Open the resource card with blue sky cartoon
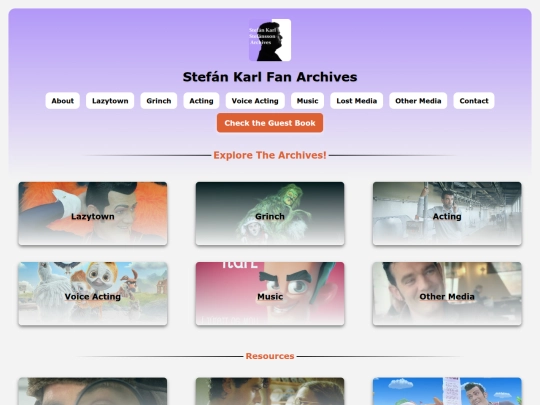 (447, 391)
